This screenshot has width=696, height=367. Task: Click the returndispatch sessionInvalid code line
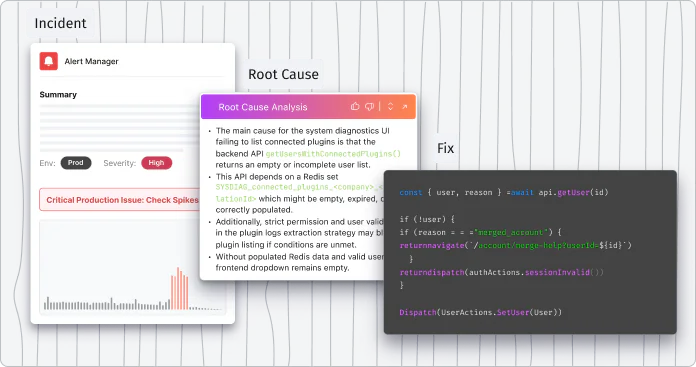502,272
